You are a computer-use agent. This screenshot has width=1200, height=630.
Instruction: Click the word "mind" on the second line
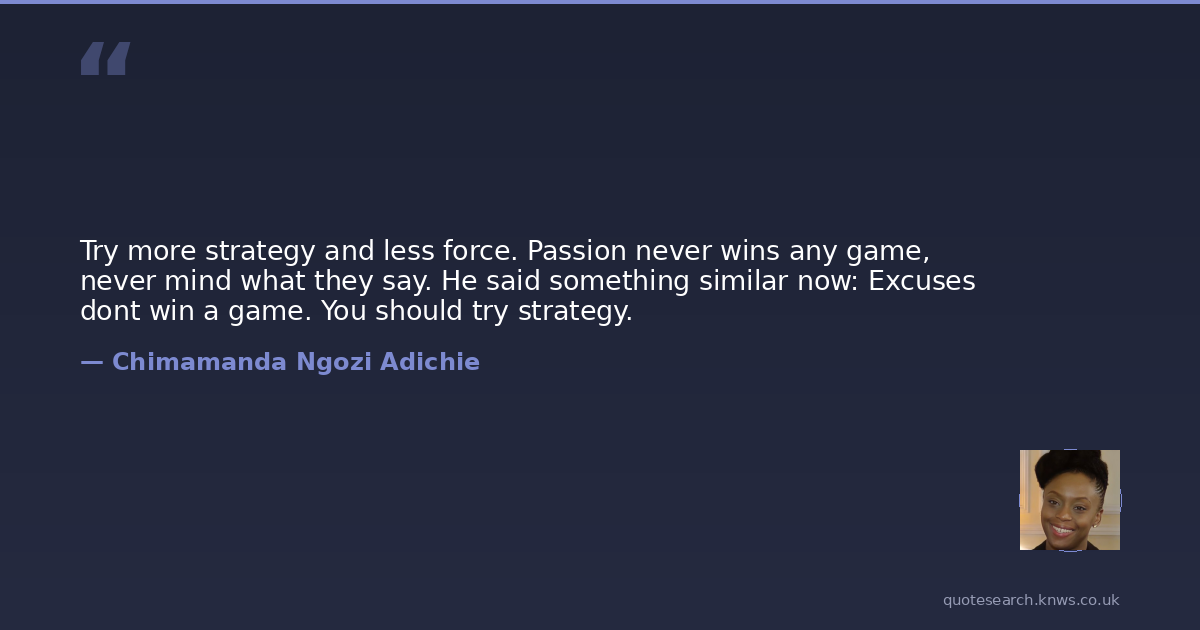[201, 281]
